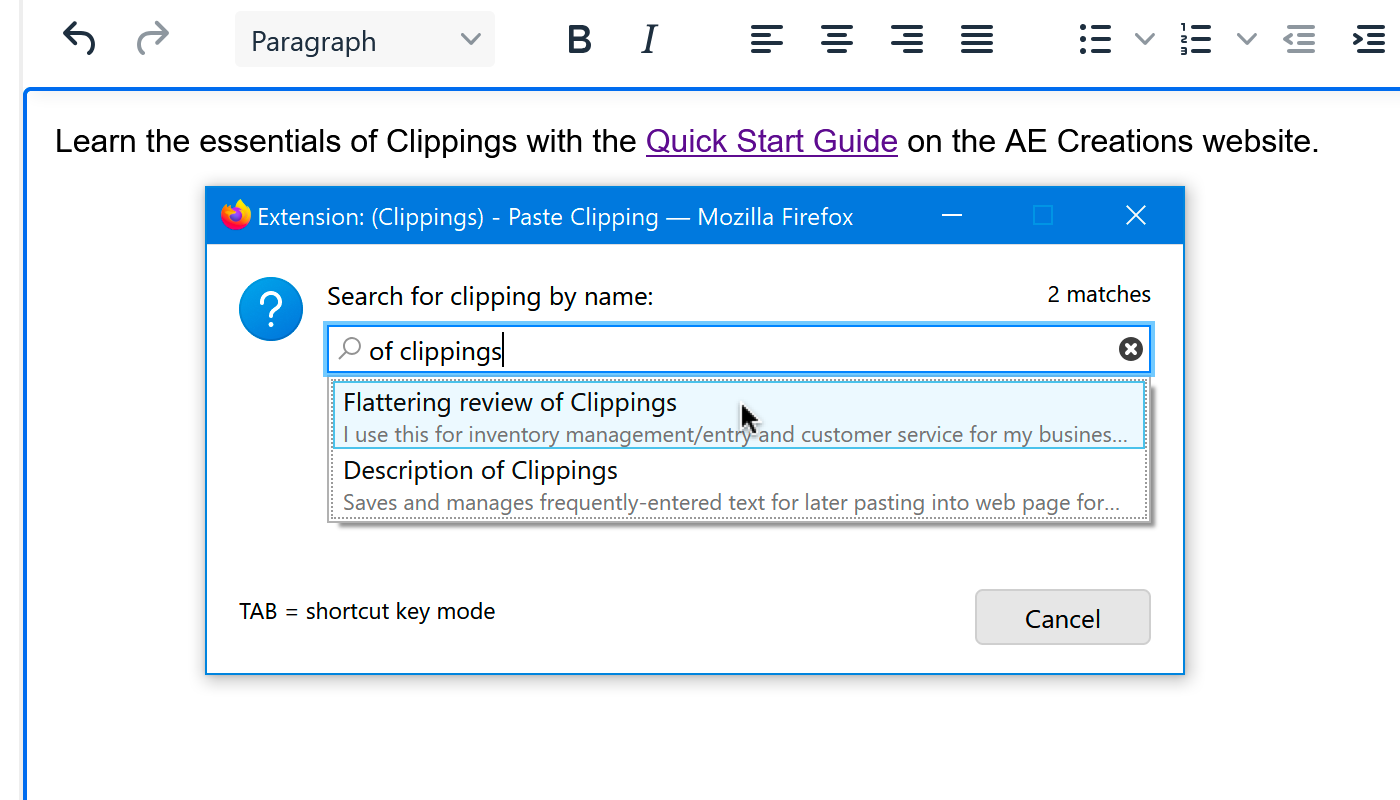Open the Paragraph style dropdown
Viewport: 1400px width, 800px height.
[x=365, y=40]
